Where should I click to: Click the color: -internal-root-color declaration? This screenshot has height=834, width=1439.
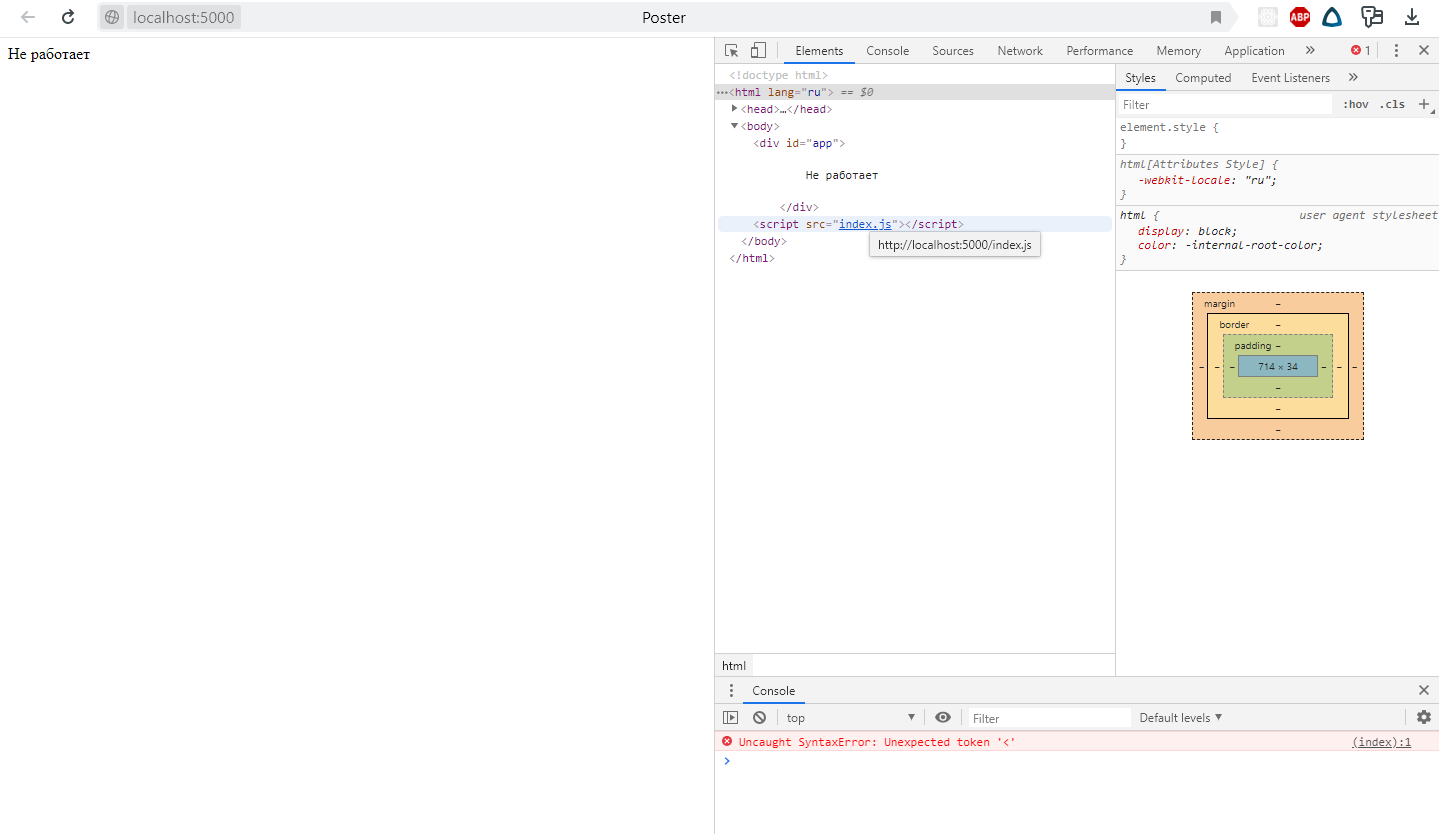click(x=1230, y=245)
